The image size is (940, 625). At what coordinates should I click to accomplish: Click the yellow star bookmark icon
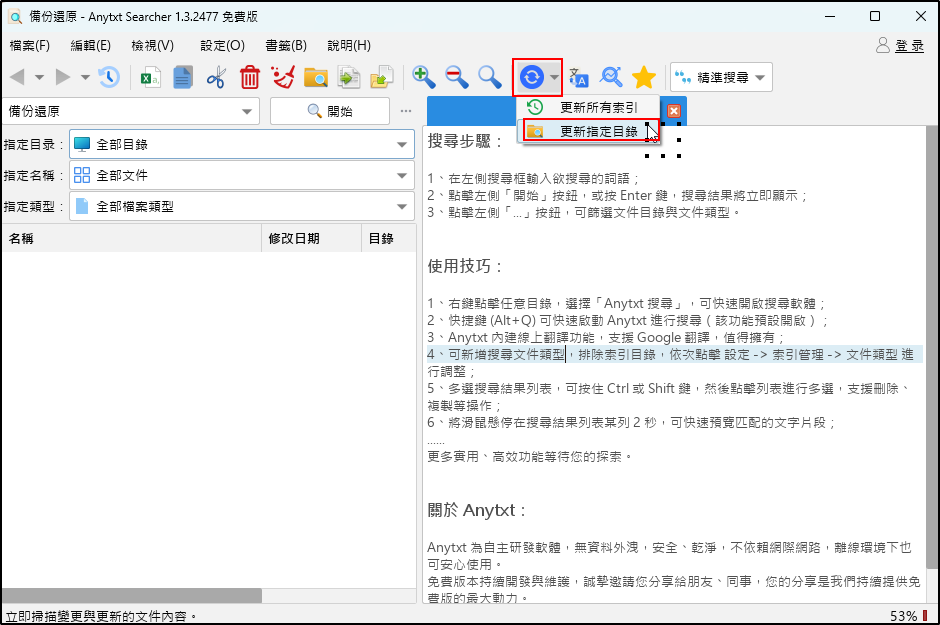644,77
